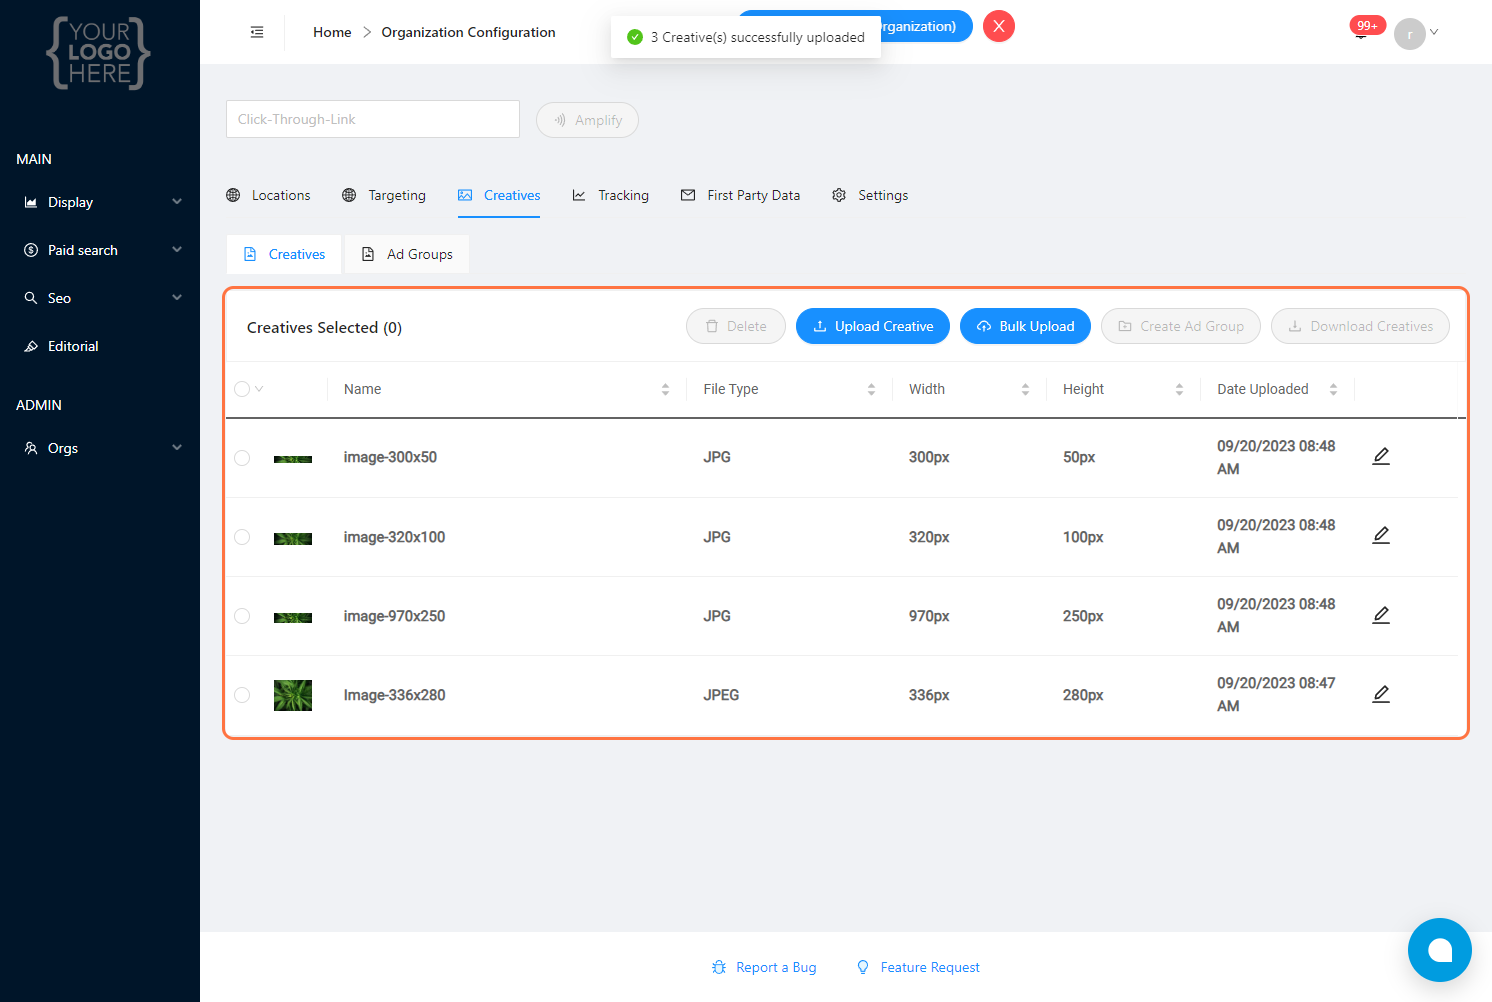Toggle the select-all checkbox in header
1492x1002 pixels.
pyautogui.click(x=242, y=389)
